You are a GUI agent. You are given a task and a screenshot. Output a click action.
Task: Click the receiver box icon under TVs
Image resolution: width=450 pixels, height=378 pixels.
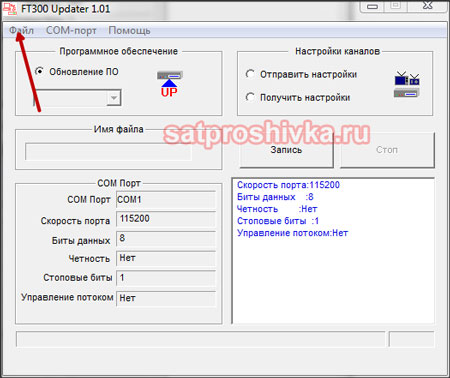(x=407, y=93)
